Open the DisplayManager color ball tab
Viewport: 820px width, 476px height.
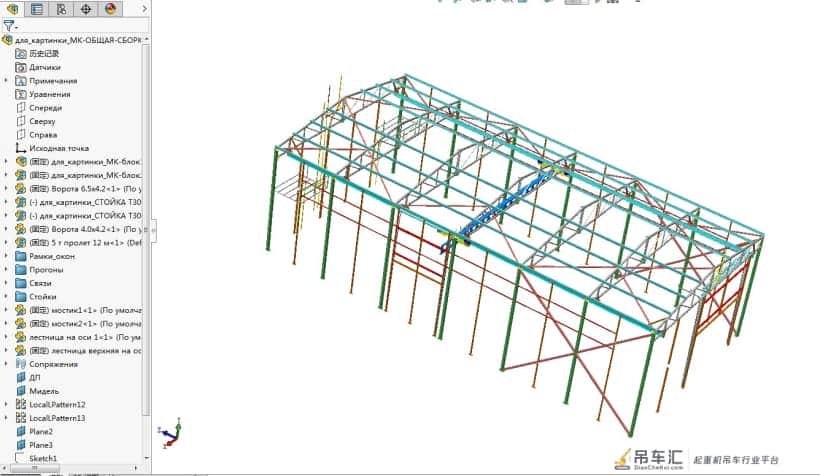pos(110,9)
